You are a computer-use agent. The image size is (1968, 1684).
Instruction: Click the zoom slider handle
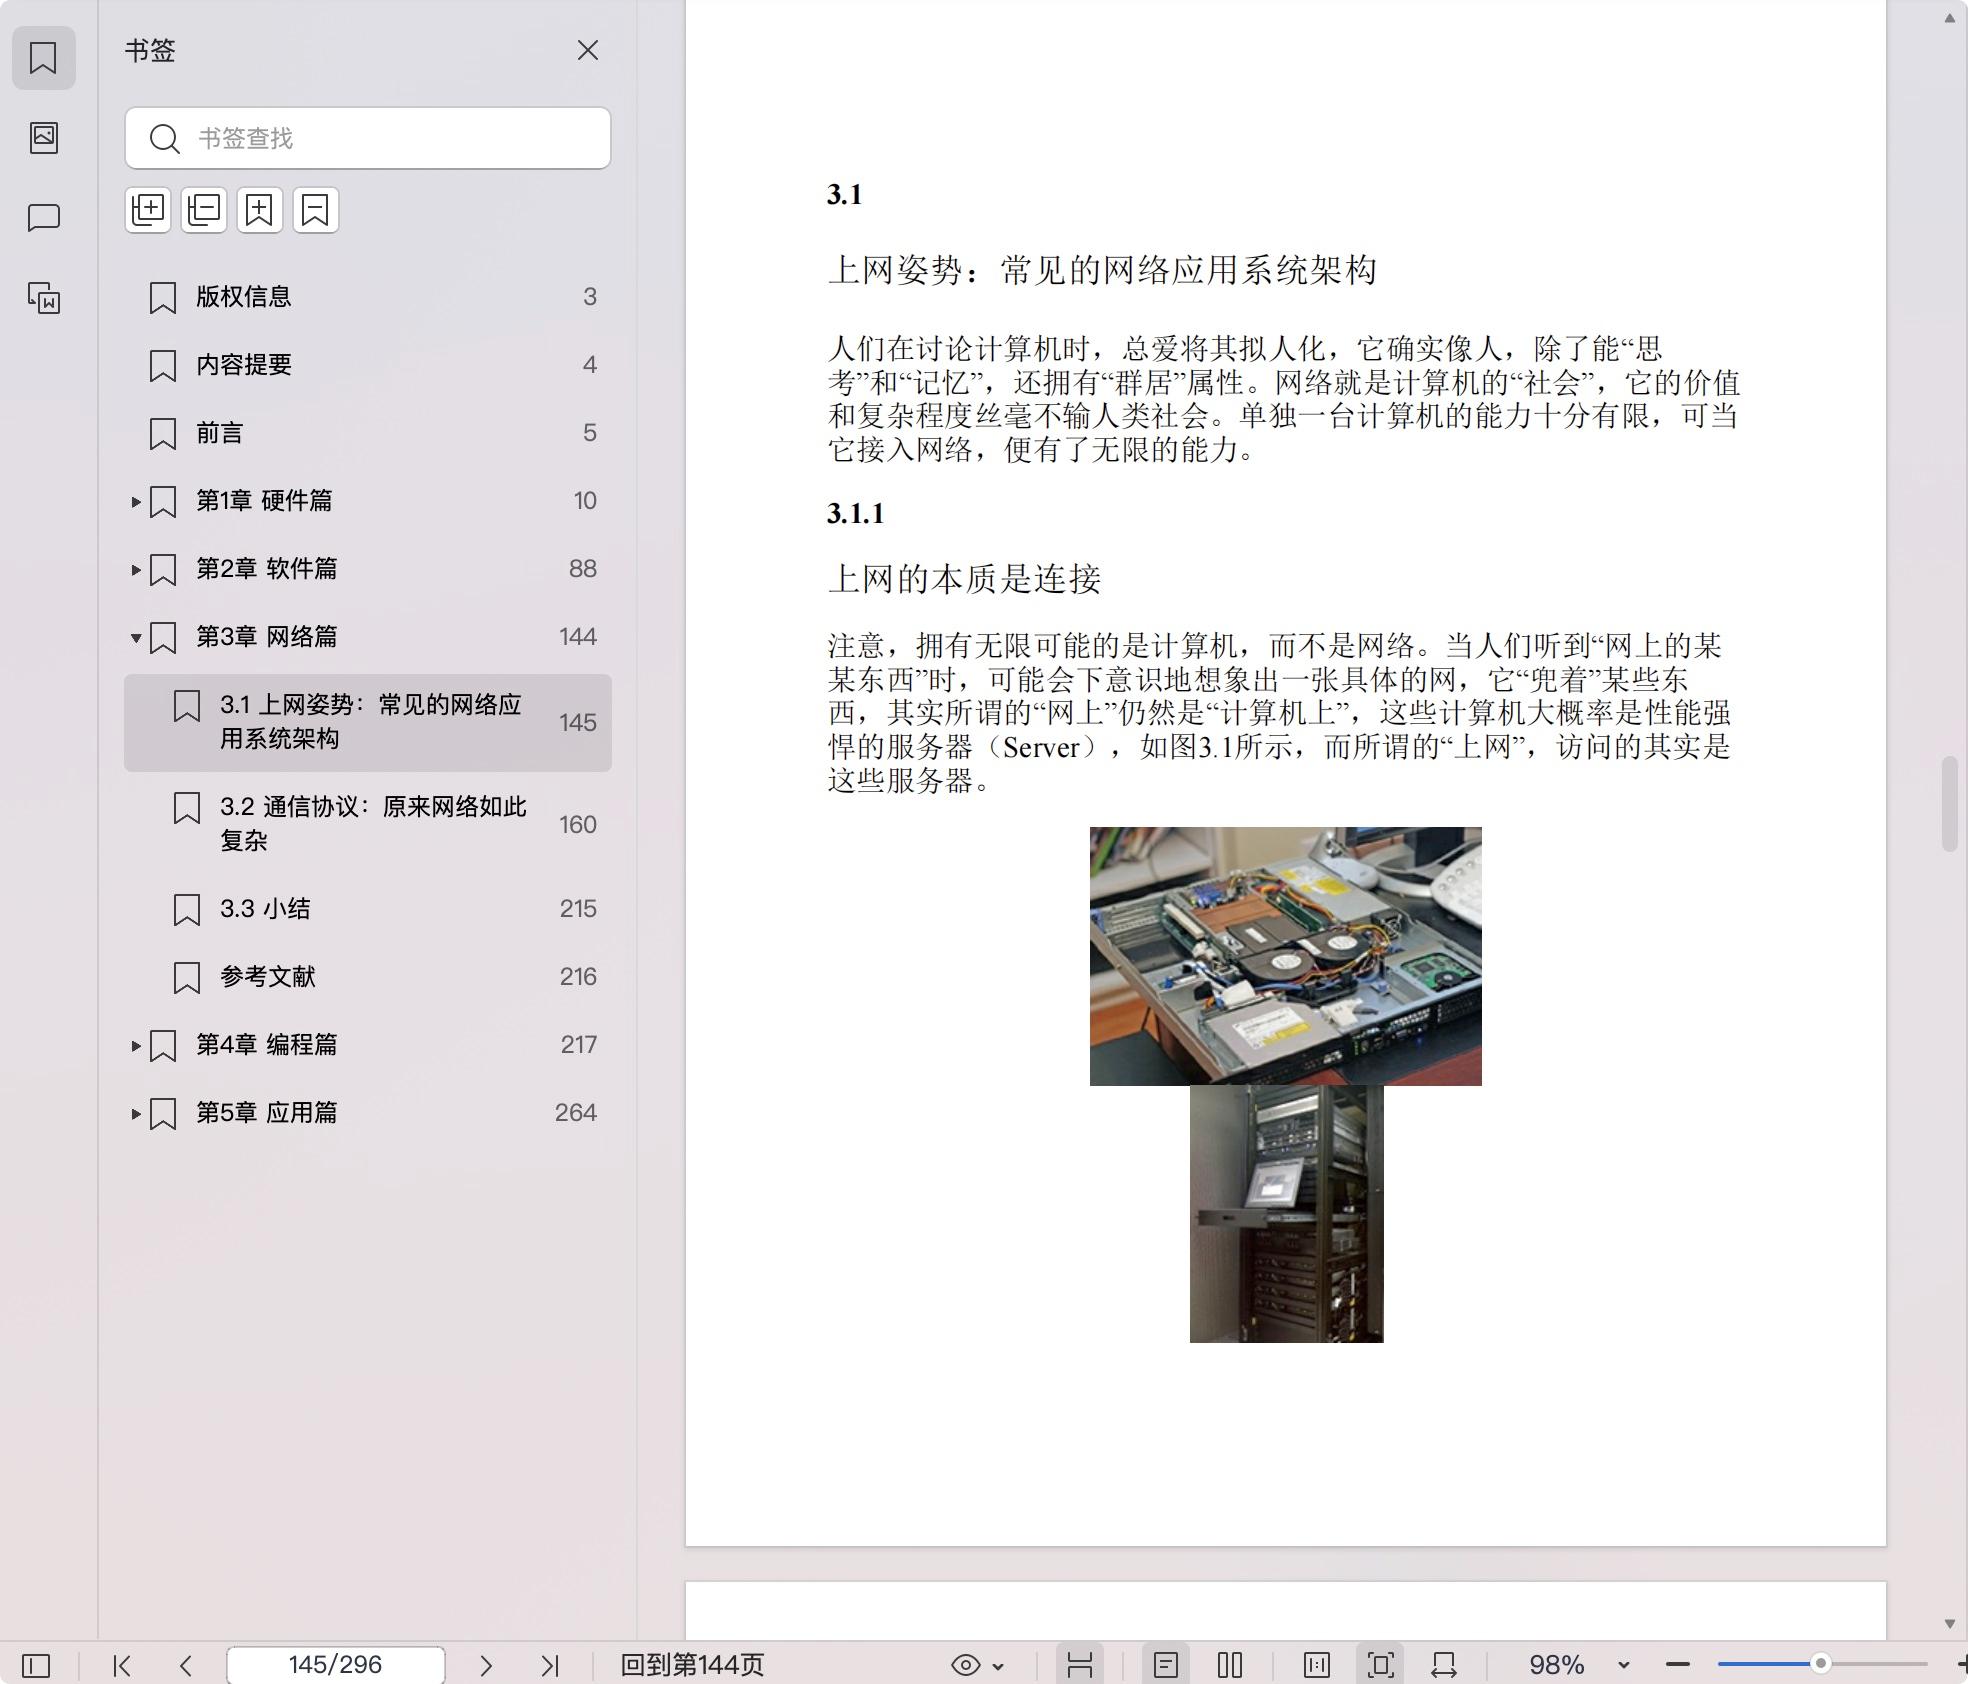tap(1821, 1664)
